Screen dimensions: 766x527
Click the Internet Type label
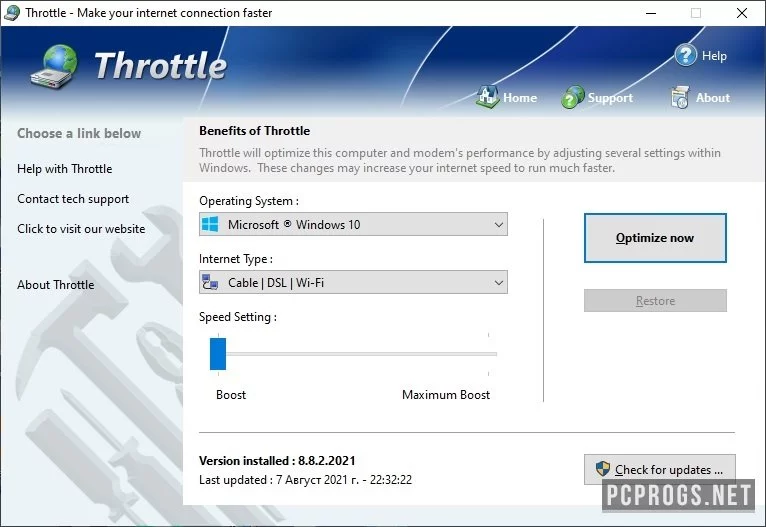[235, 259]
